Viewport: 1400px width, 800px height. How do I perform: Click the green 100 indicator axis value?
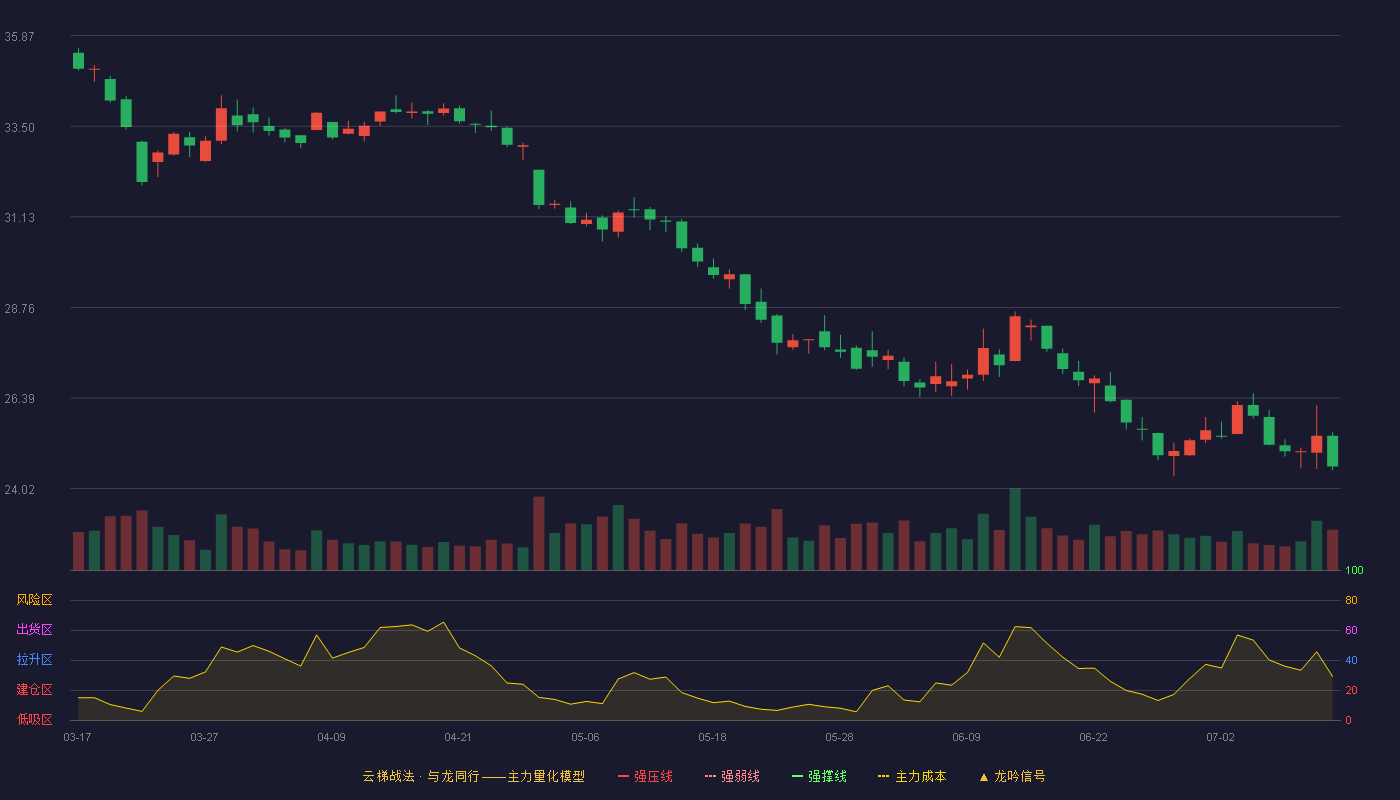(1354, 571)
